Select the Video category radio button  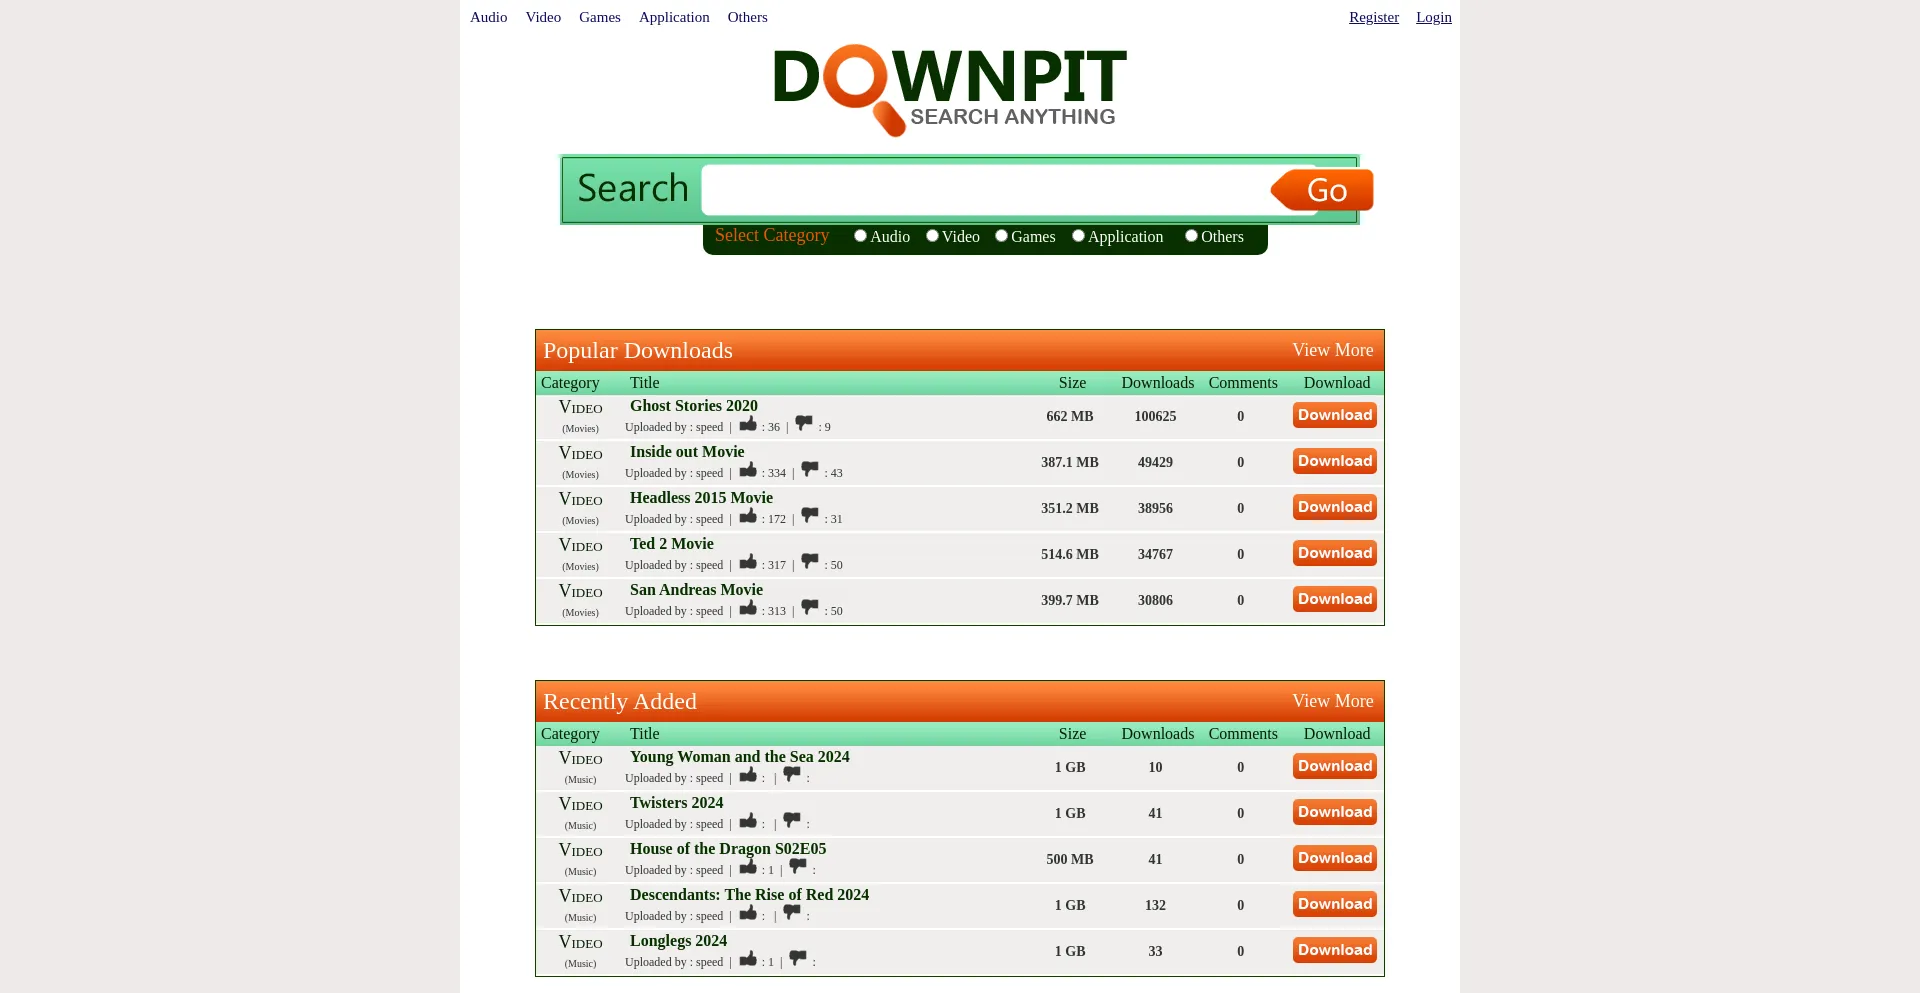point(932,236)
